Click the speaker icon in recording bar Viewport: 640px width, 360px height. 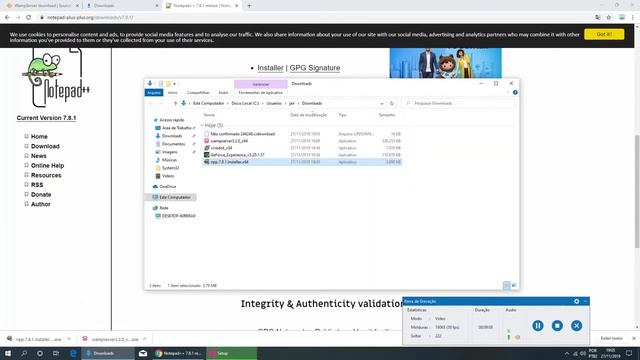click(x=517, y=337)
